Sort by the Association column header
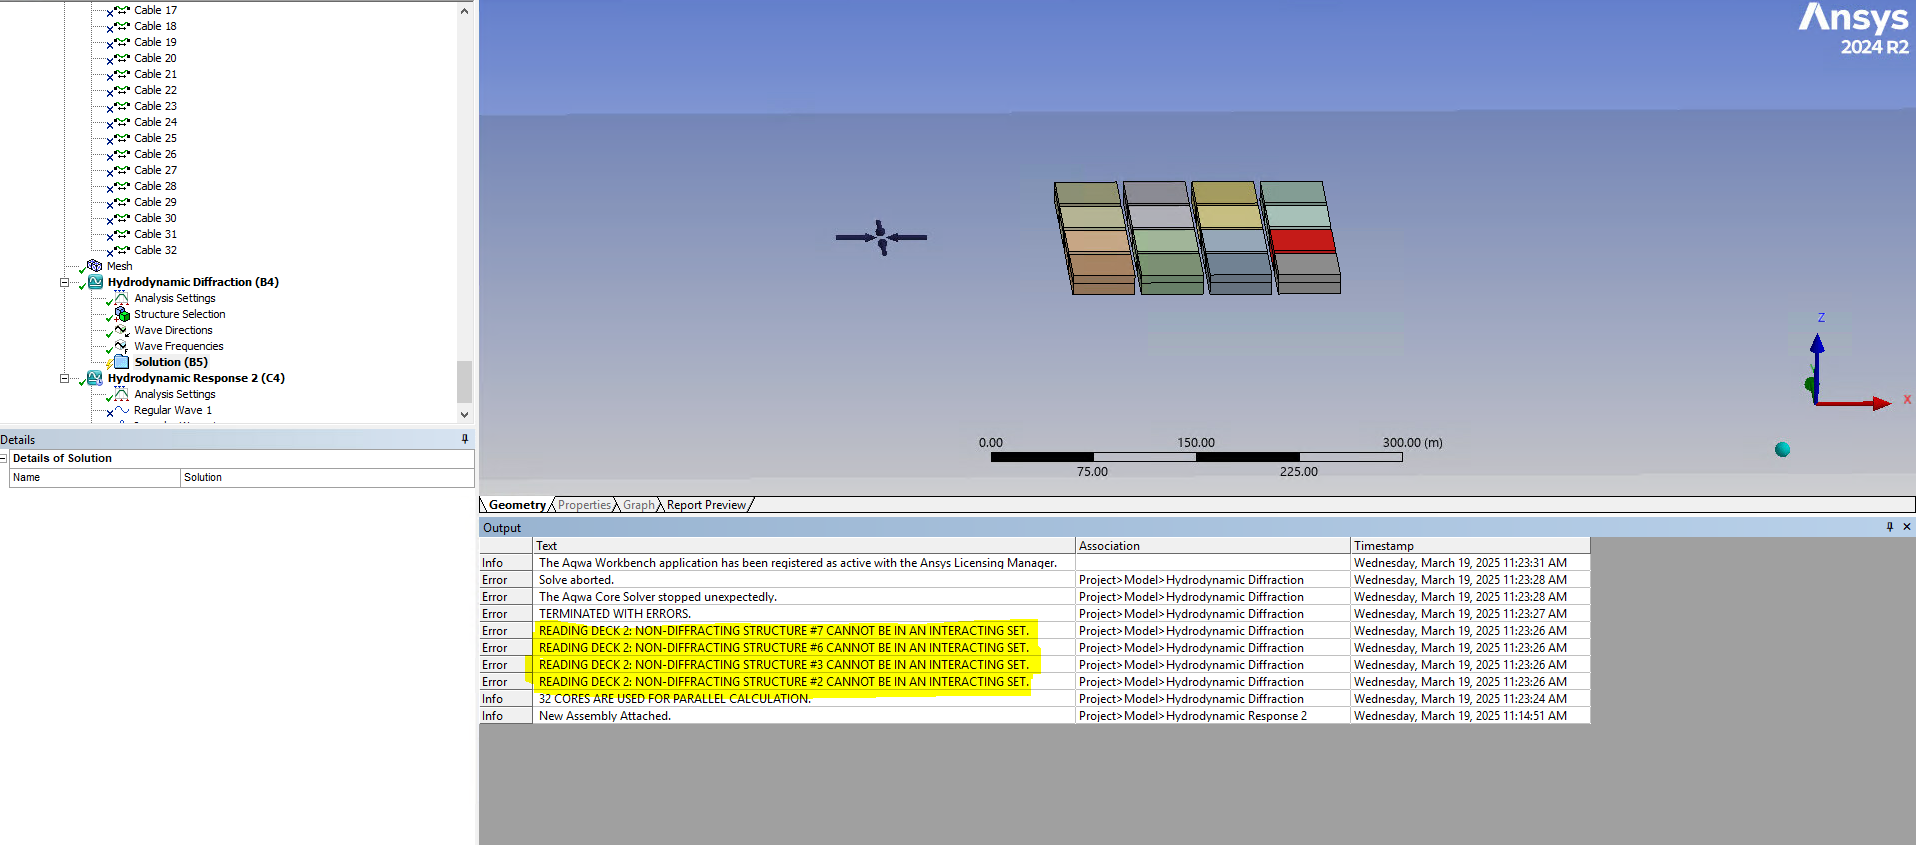Image resolution: width=1916 pixels, height=845 pixels. click(x=1213, y=546)
